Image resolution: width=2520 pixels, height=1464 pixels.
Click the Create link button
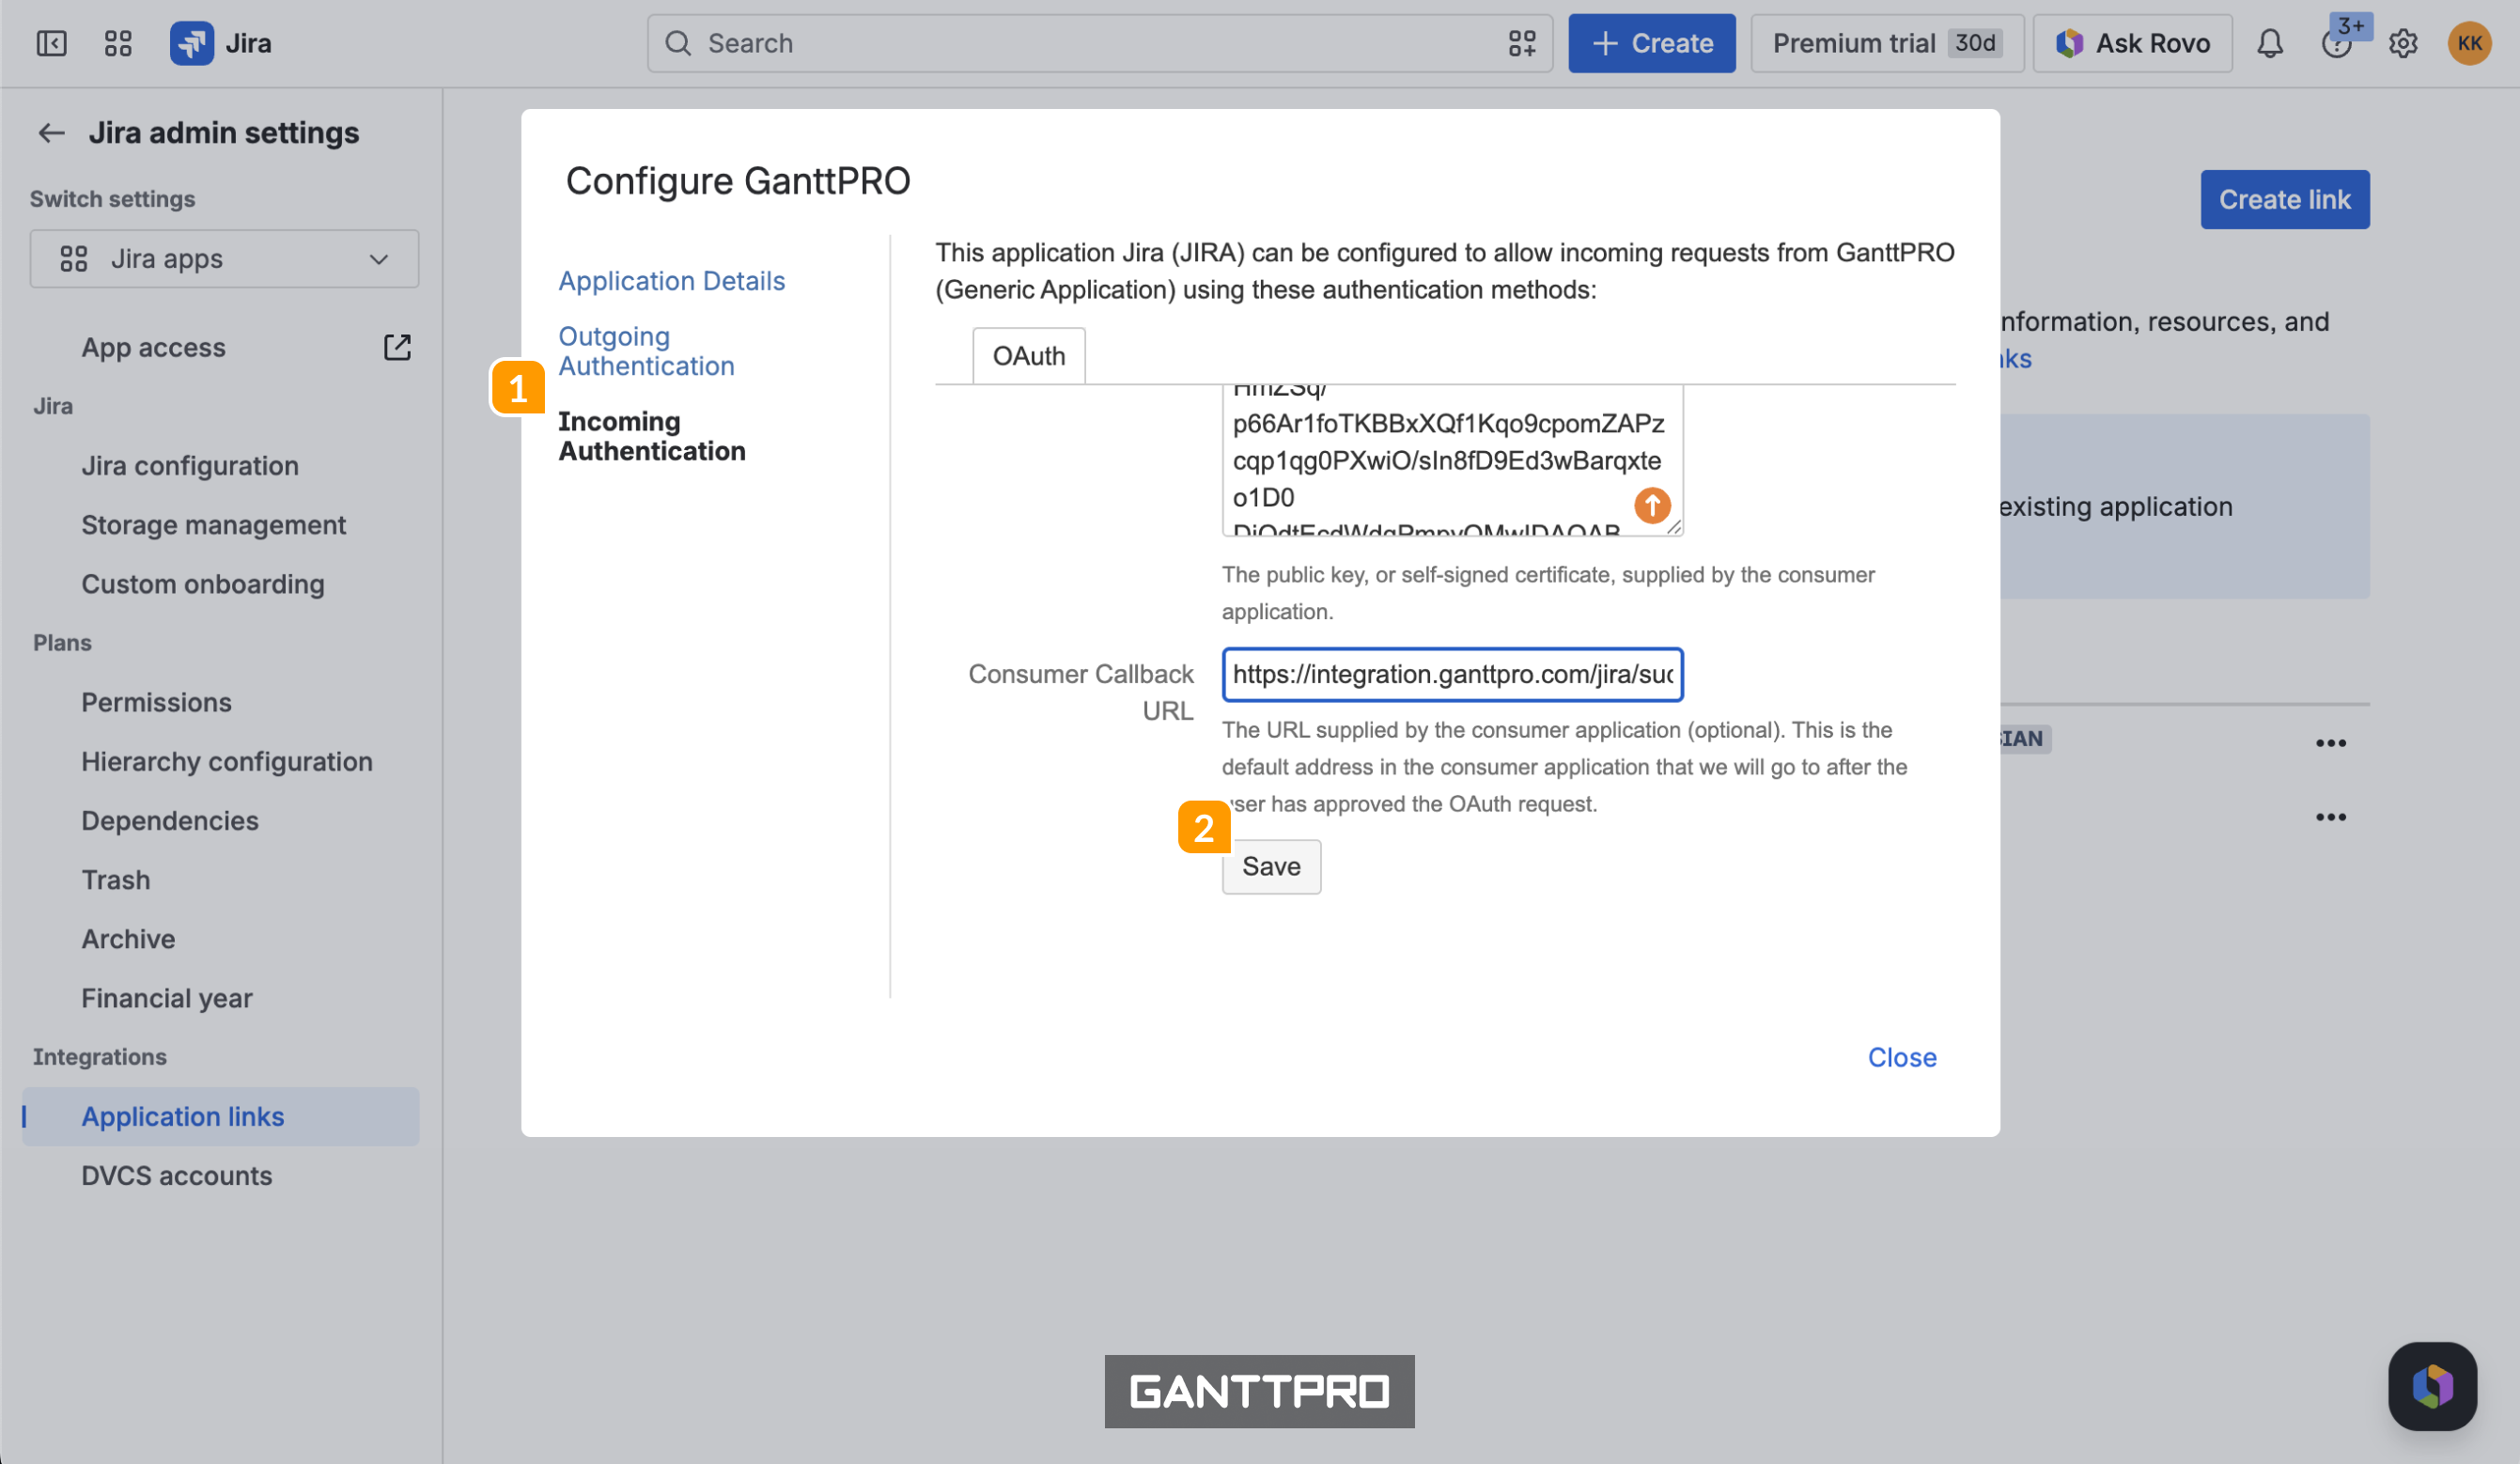coord(2285,199)
